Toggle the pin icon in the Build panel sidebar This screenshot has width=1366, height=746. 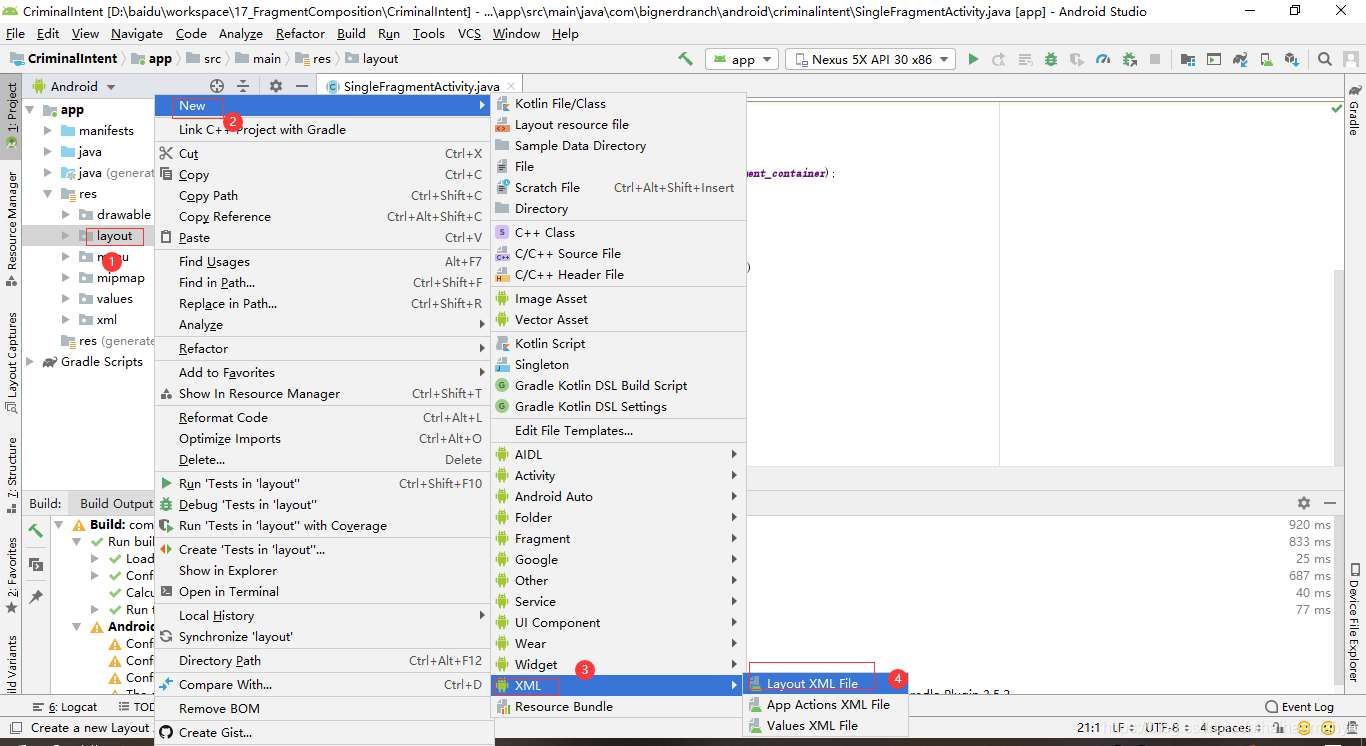[36, 597]
